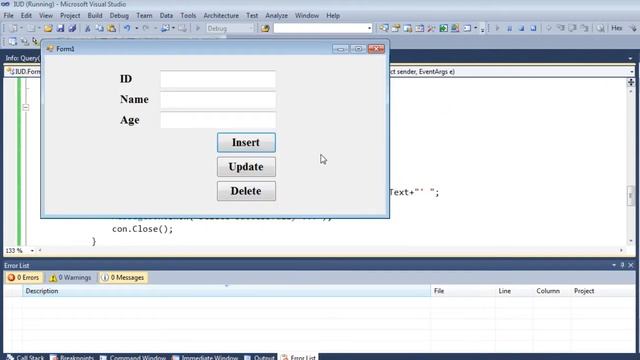Image resolution: width=640 pixels, height=360 pixels.
Task: Focus the ID text box
Action: [x=218, y=79]
